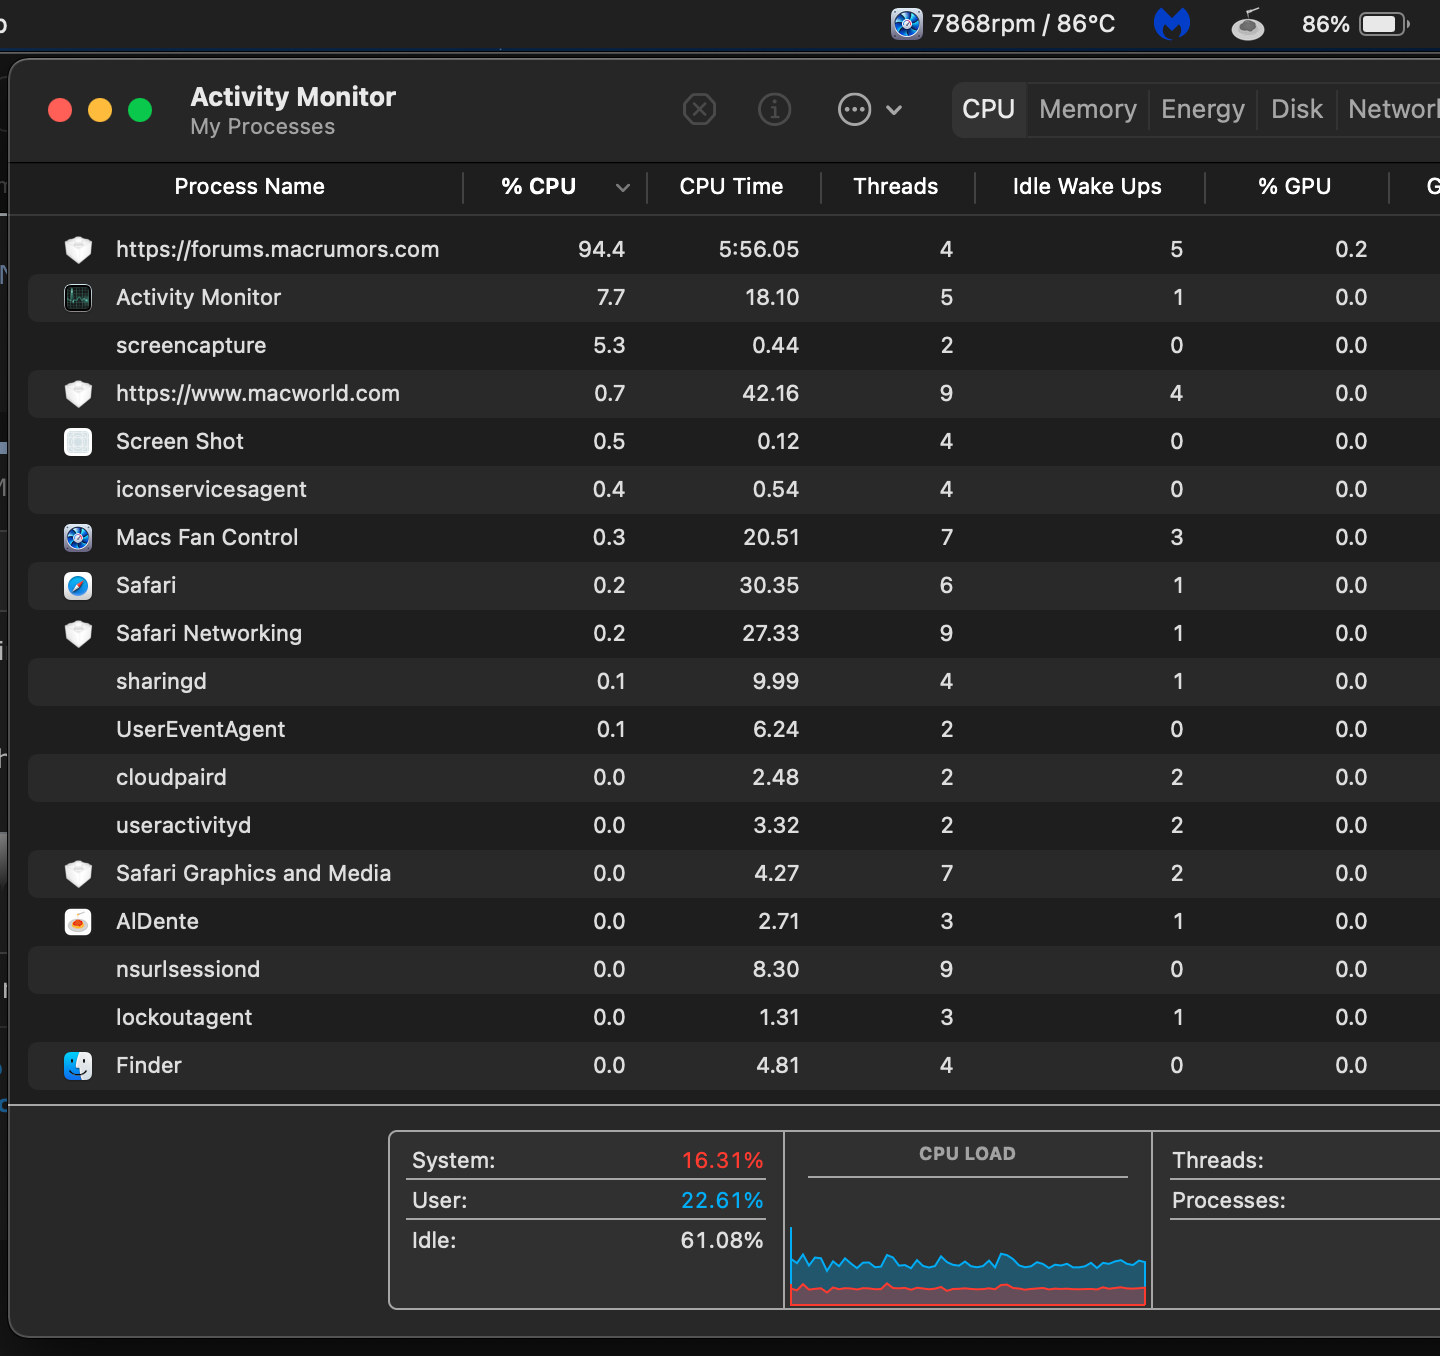Select the sharingd process row
Image resolution: width=1440 pixels, height=1356 pixels.
(734, 681)
